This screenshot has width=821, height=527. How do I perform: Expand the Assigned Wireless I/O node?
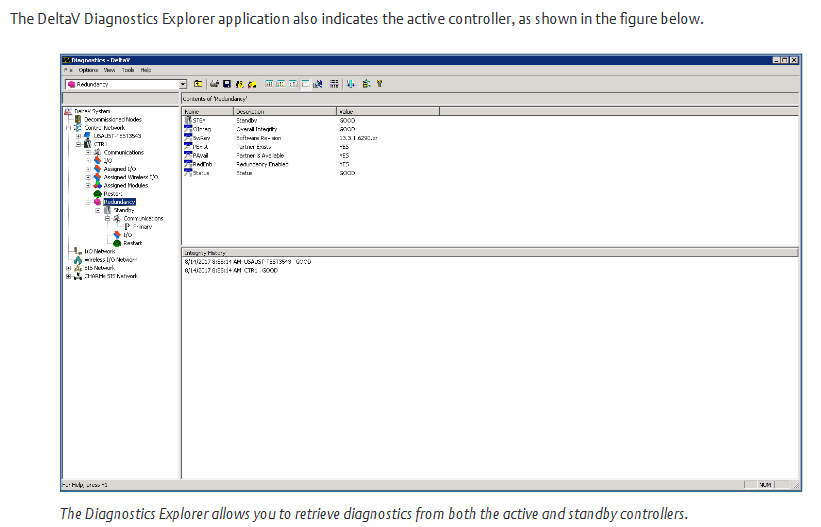click(88, 177)
